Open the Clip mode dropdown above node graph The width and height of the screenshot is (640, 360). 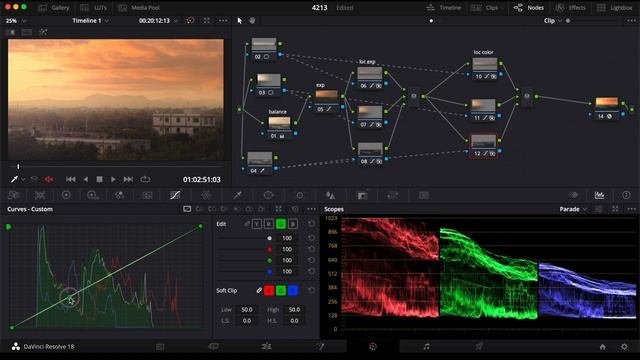553,20
